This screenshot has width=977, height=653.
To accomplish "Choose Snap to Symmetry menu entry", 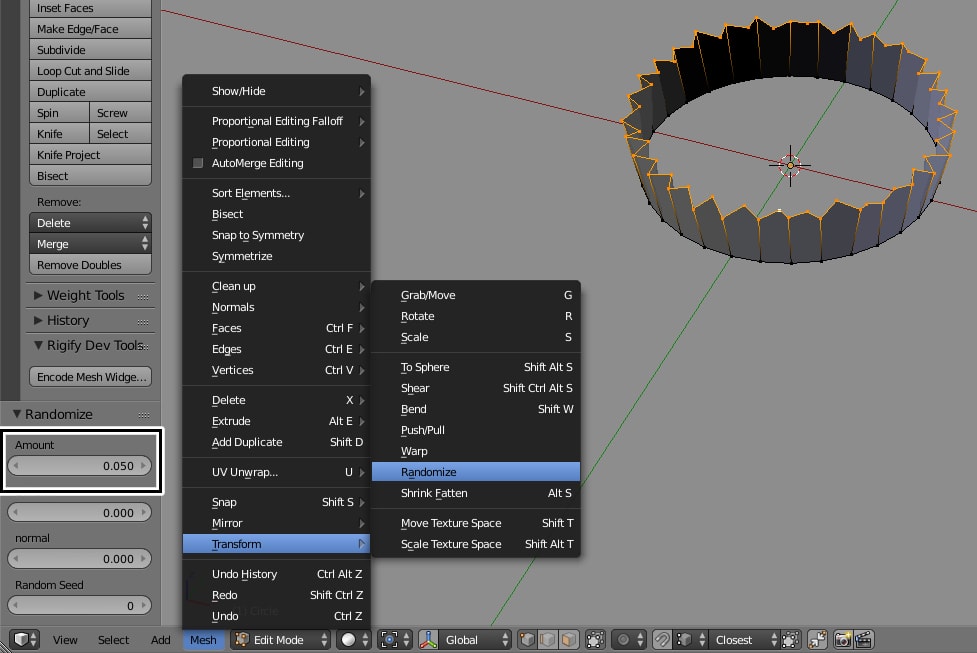I will coord(276,235).
